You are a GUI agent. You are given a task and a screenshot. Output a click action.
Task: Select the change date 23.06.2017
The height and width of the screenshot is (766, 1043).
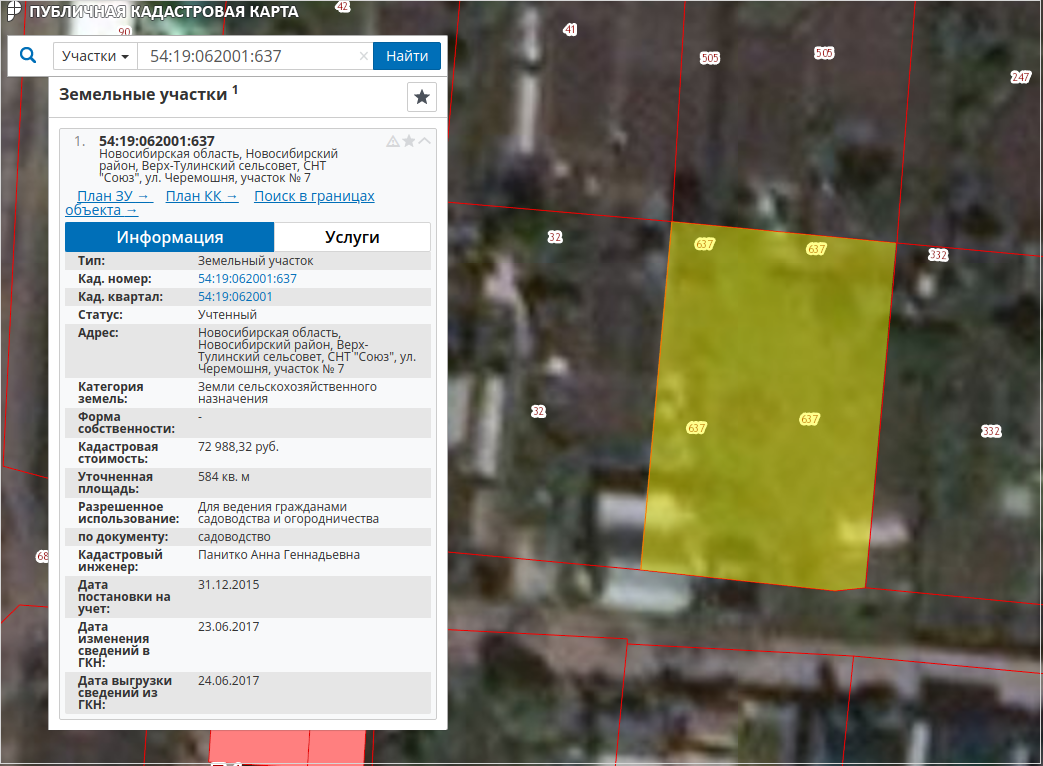click(228, 626)
